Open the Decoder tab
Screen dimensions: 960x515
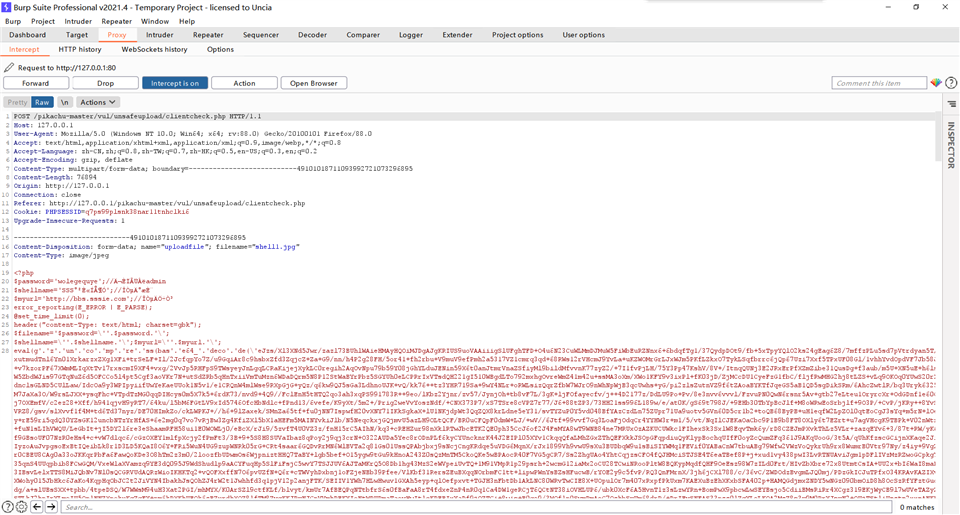[x=312, y=35]
